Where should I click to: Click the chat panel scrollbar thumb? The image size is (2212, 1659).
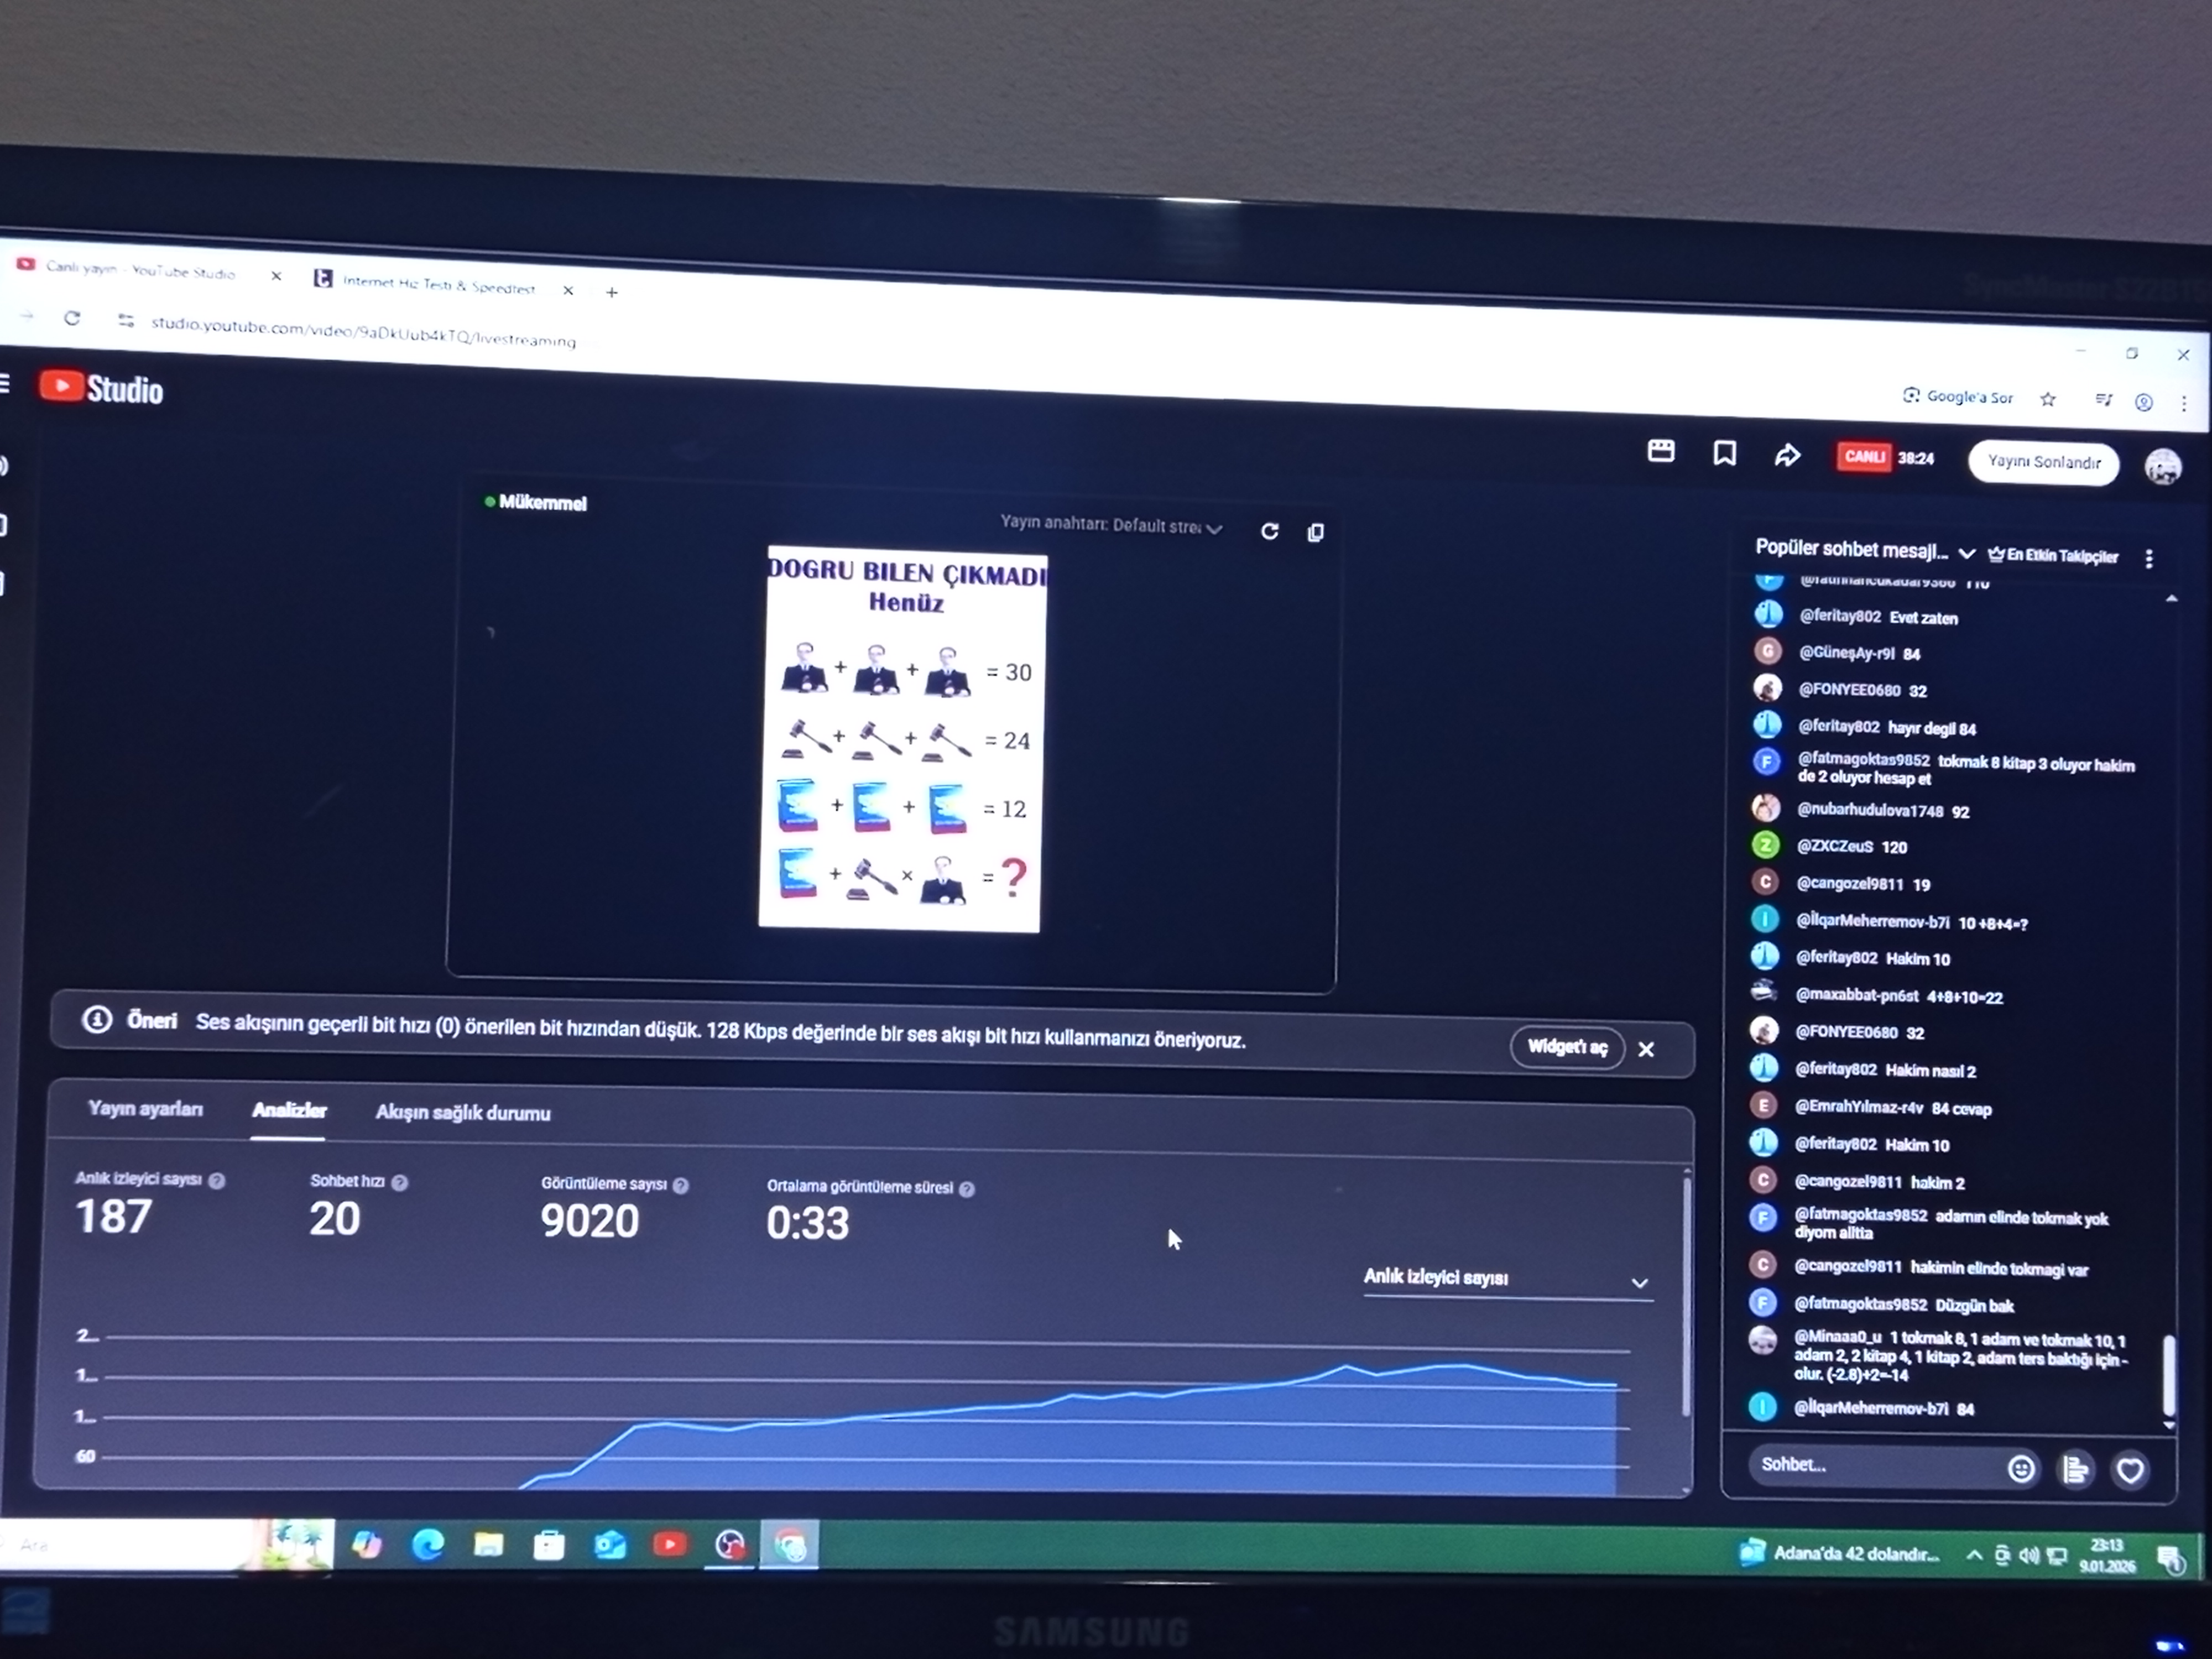click(2168, 1375)
